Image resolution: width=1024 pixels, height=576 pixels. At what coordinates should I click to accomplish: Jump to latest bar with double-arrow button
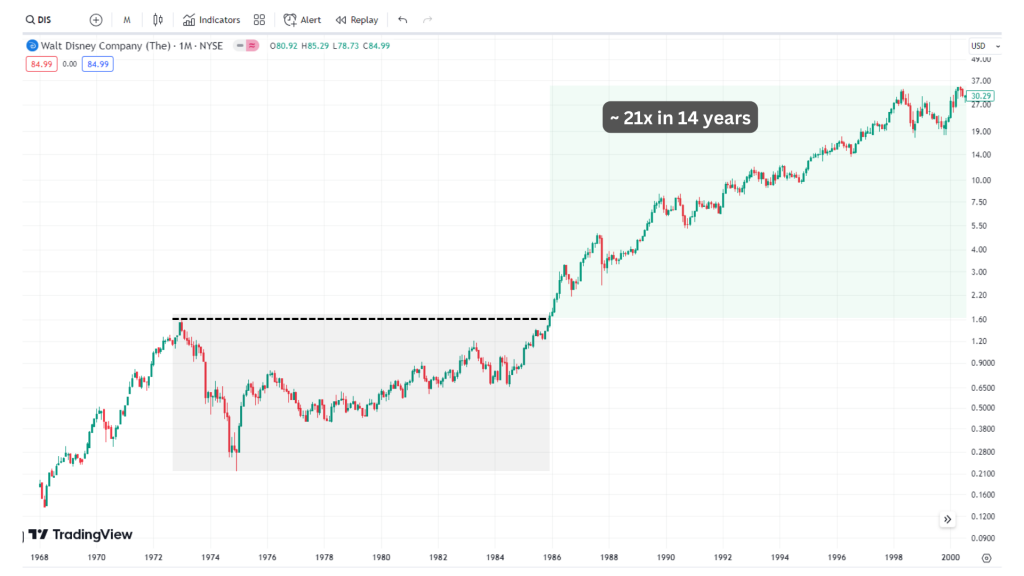(x=948, y=519)
